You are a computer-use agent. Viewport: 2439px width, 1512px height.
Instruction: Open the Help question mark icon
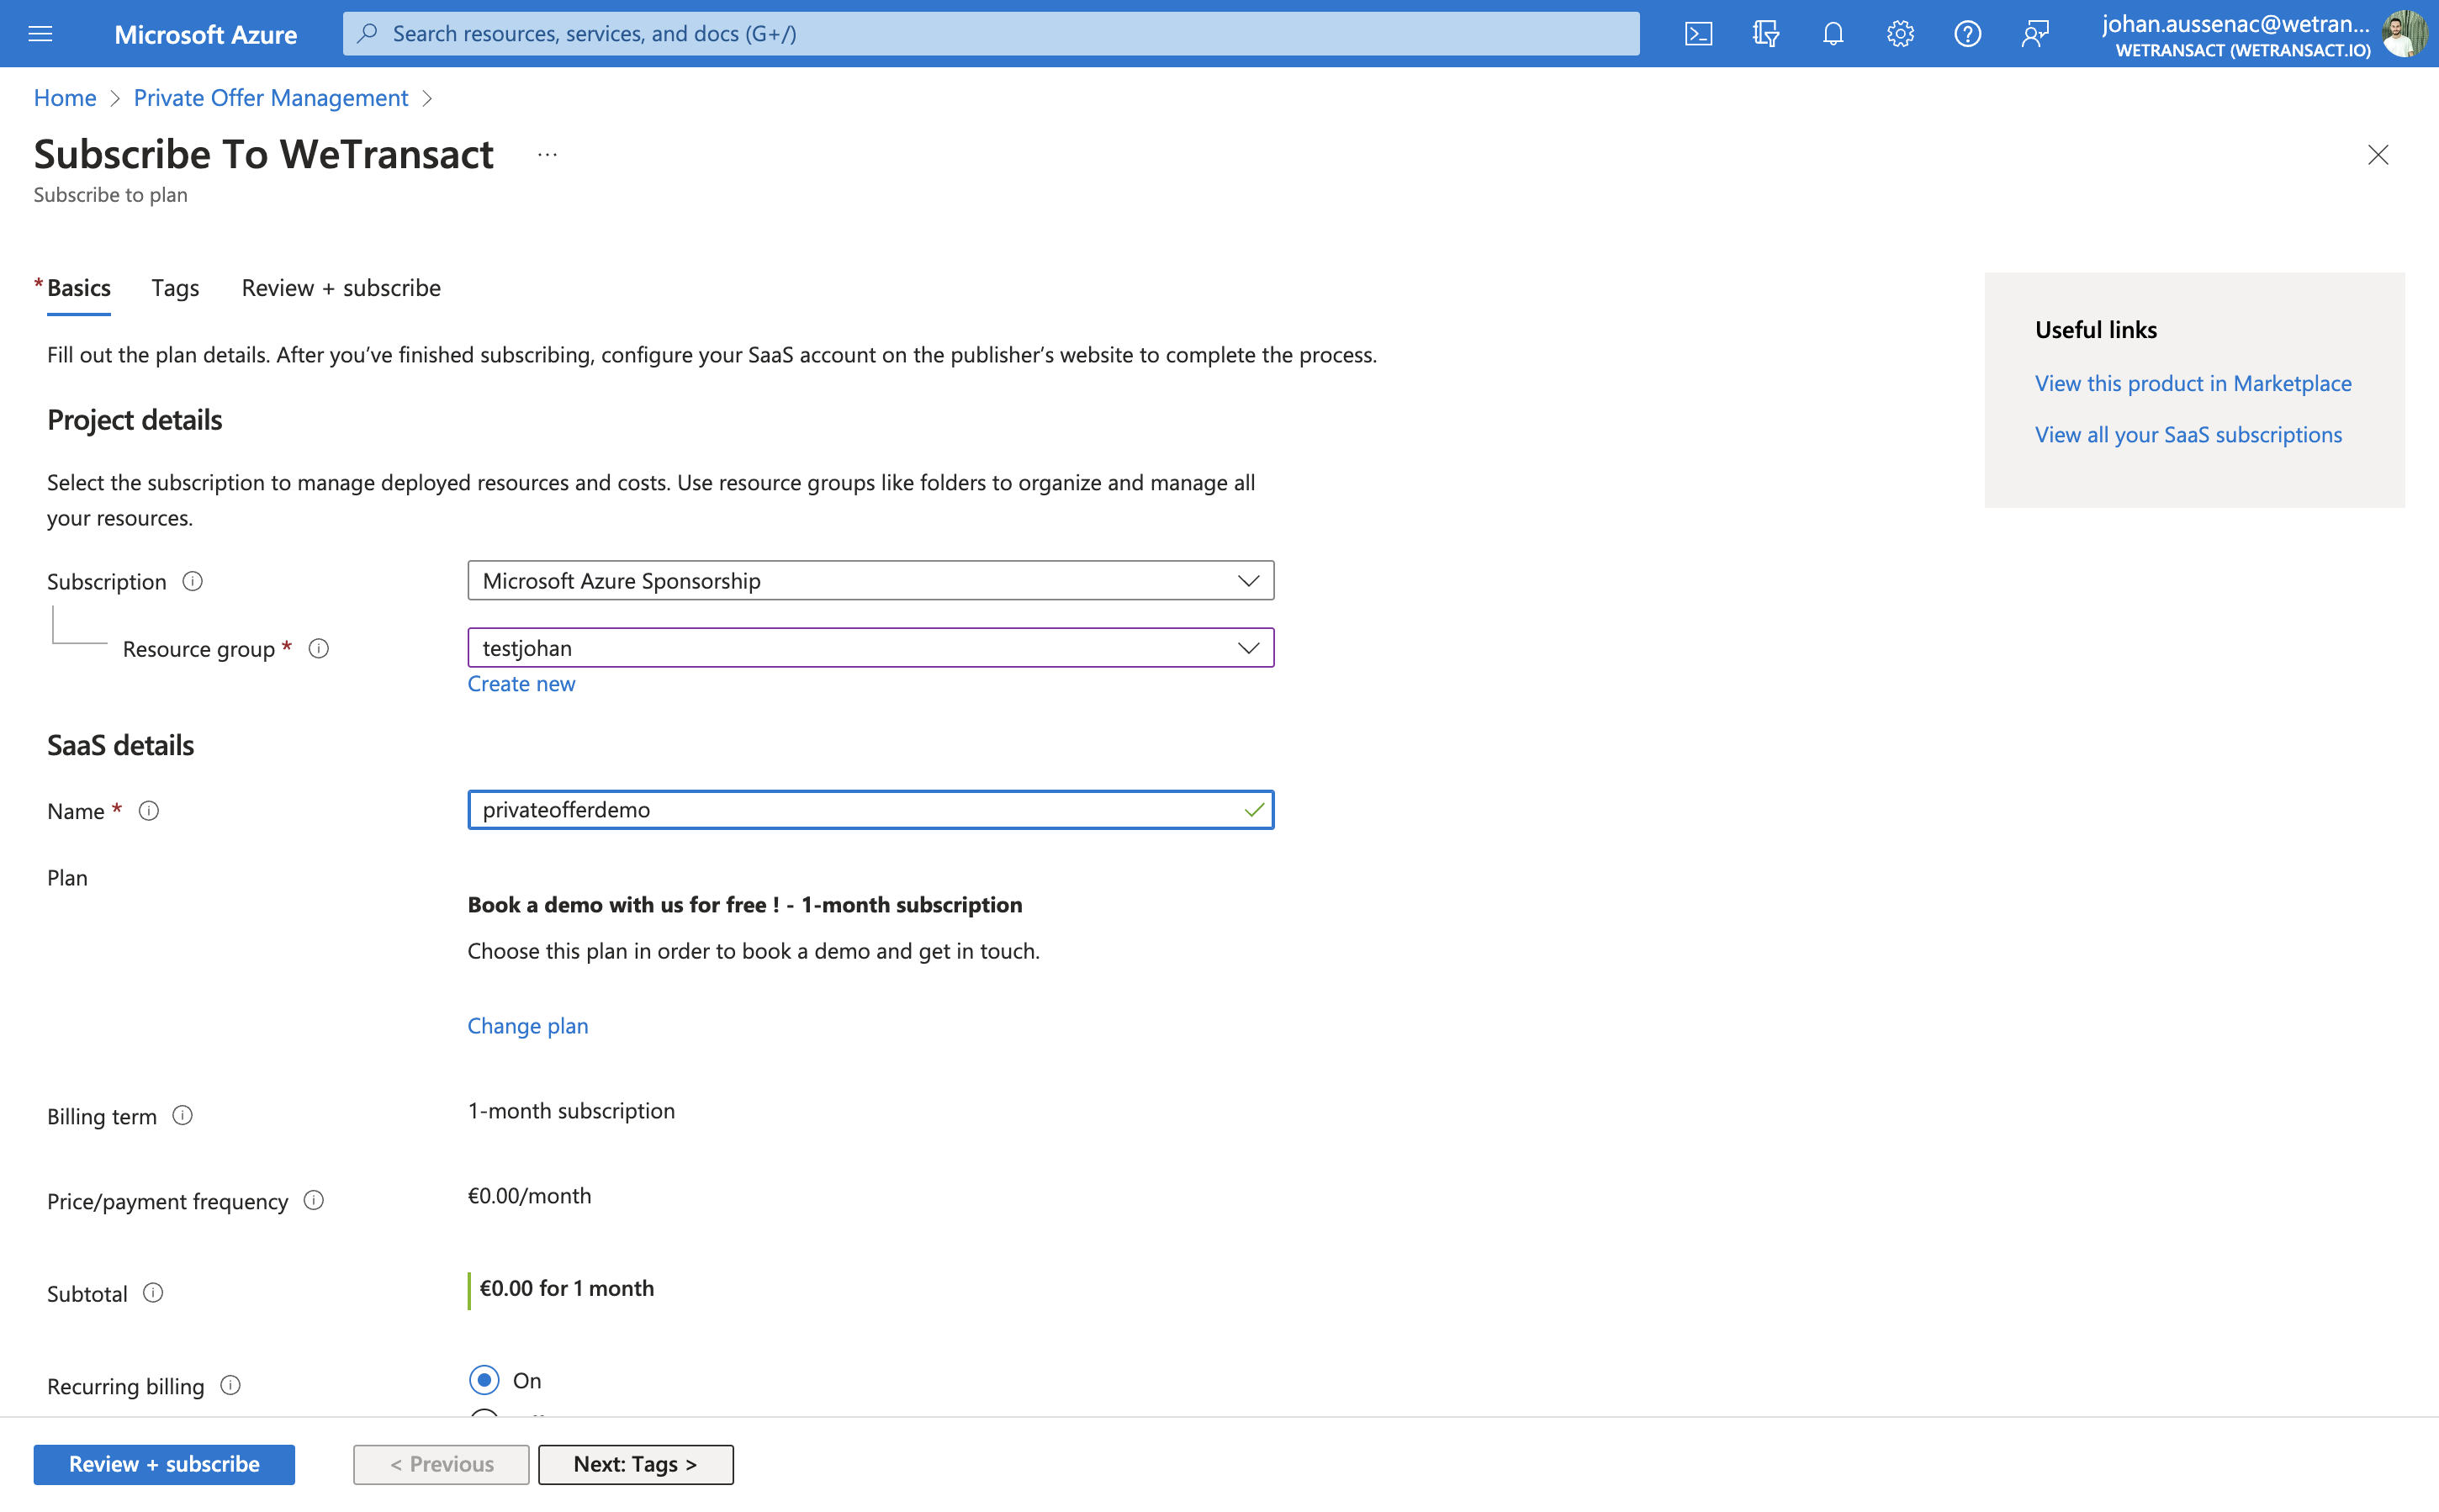(x=1967, y=34)
